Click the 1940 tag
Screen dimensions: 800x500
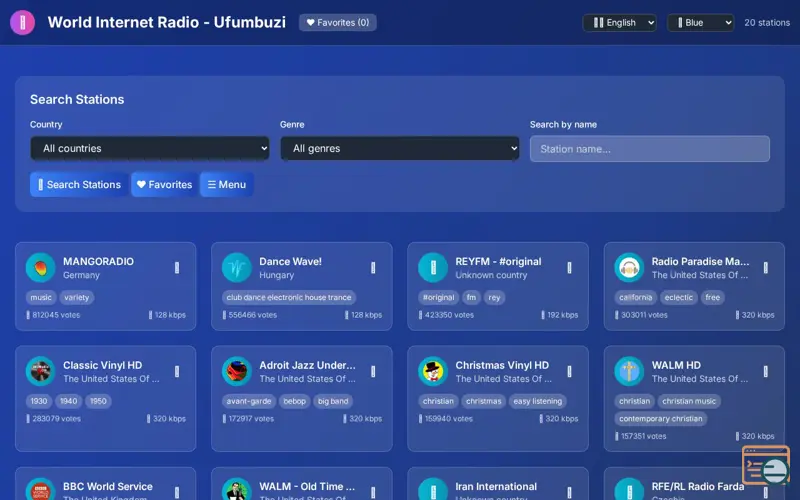(68, 401)
